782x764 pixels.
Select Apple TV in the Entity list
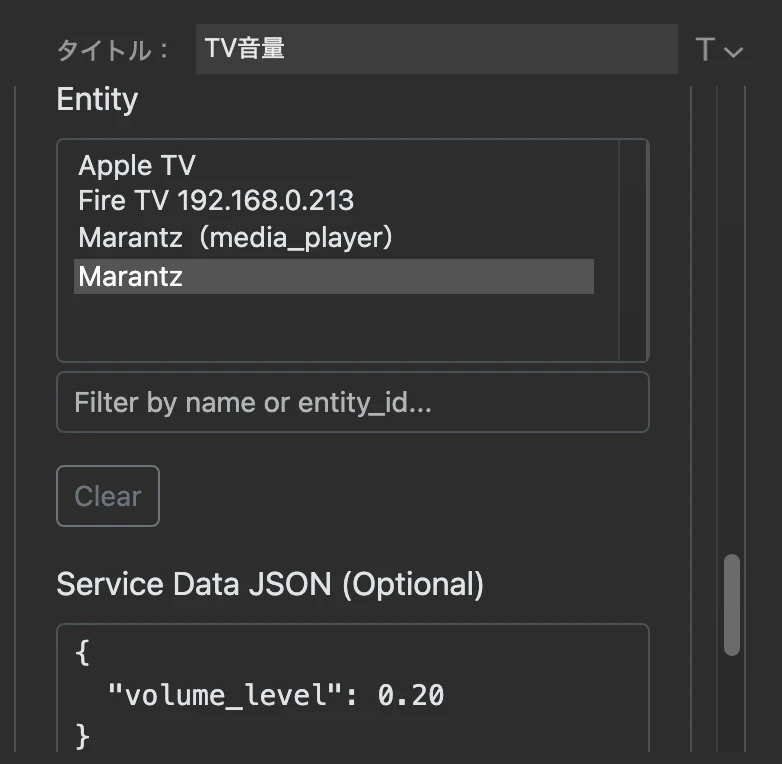point(137,166)
